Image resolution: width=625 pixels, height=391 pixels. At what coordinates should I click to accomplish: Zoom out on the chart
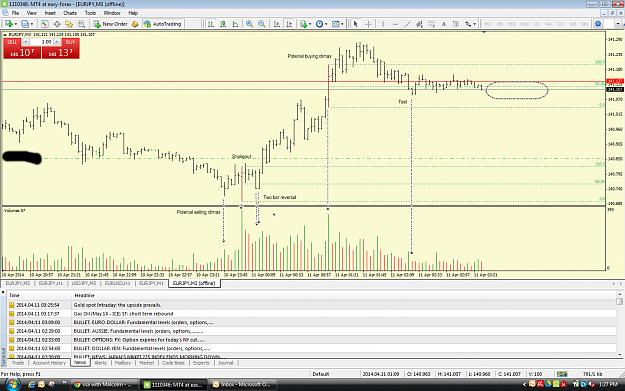click(262, 24)
